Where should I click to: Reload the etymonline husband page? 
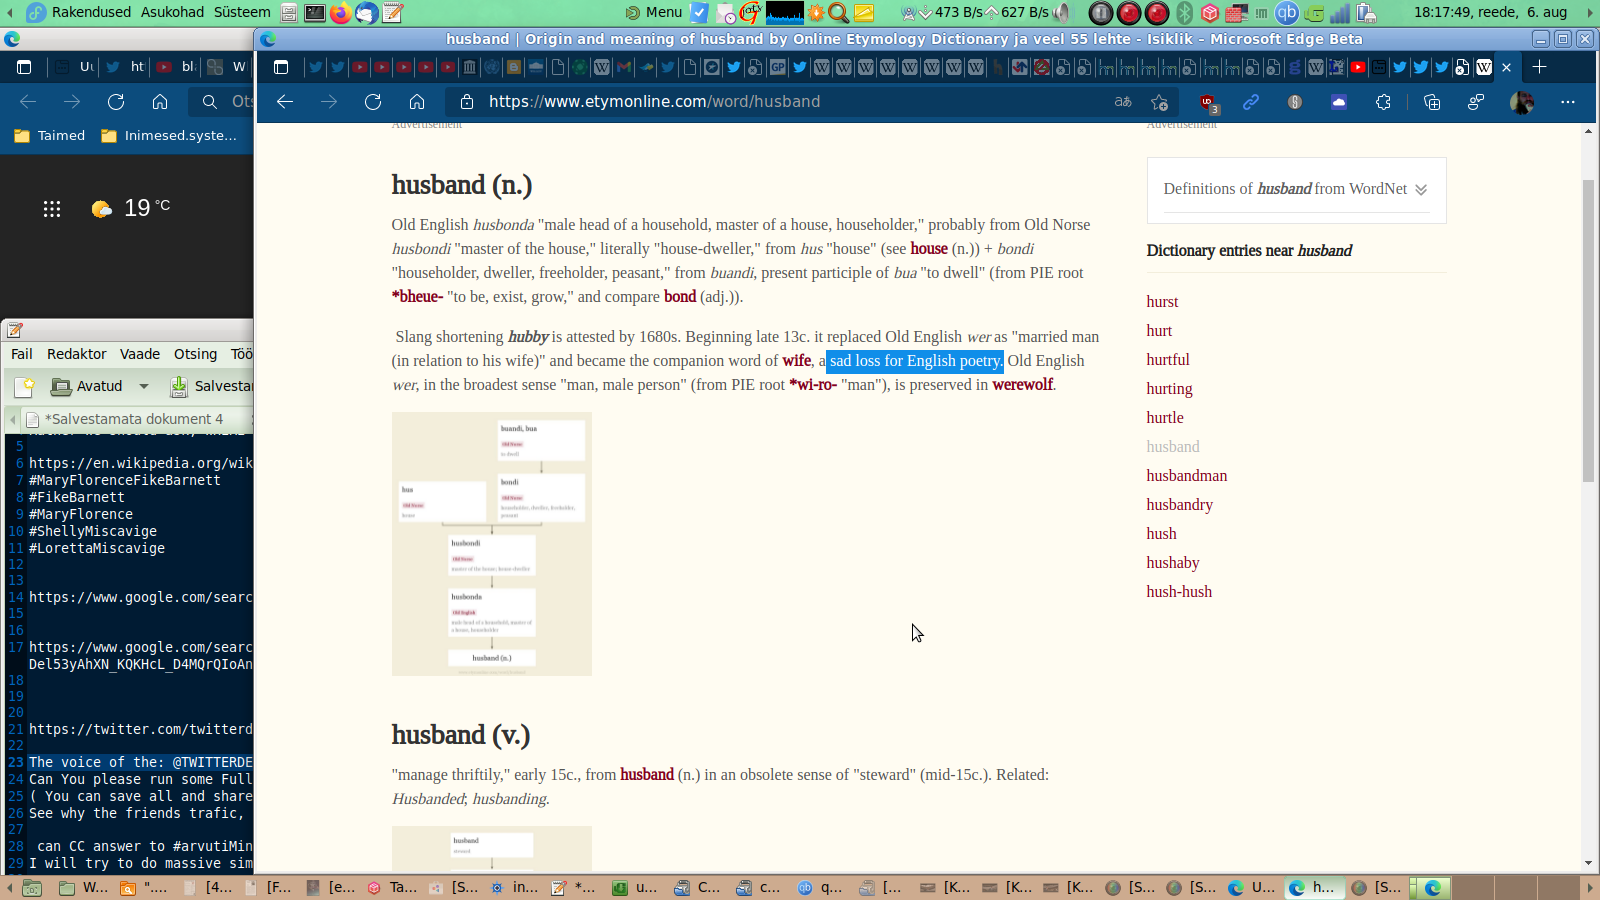(x=373, y=102)
